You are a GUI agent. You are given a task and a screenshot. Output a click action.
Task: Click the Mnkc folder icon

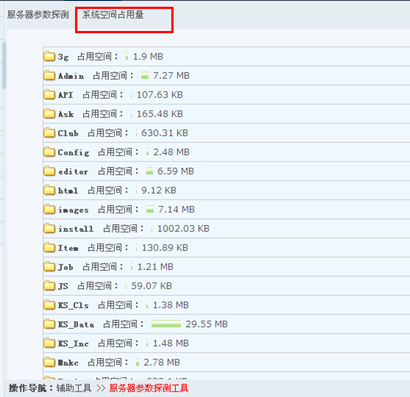pyautogui.click(x=49, y=362)
